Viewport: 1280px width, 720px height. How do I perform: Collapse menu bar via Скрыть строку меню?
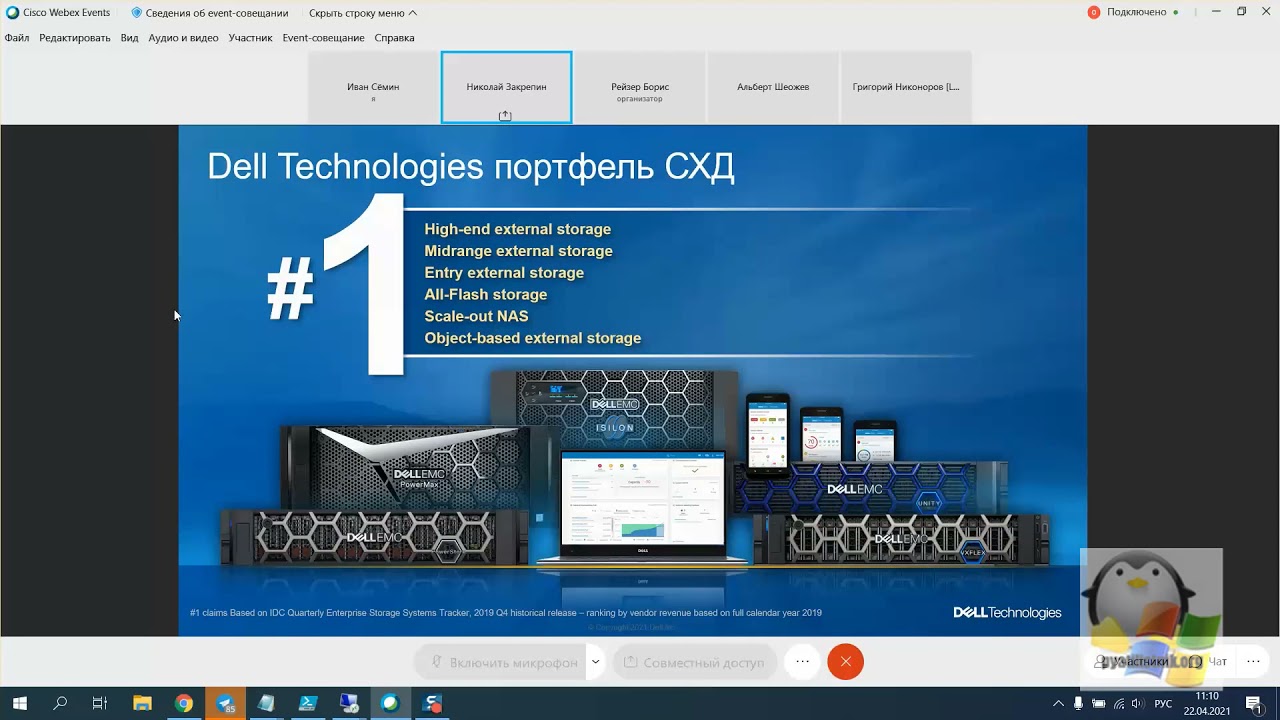(363, 13)
